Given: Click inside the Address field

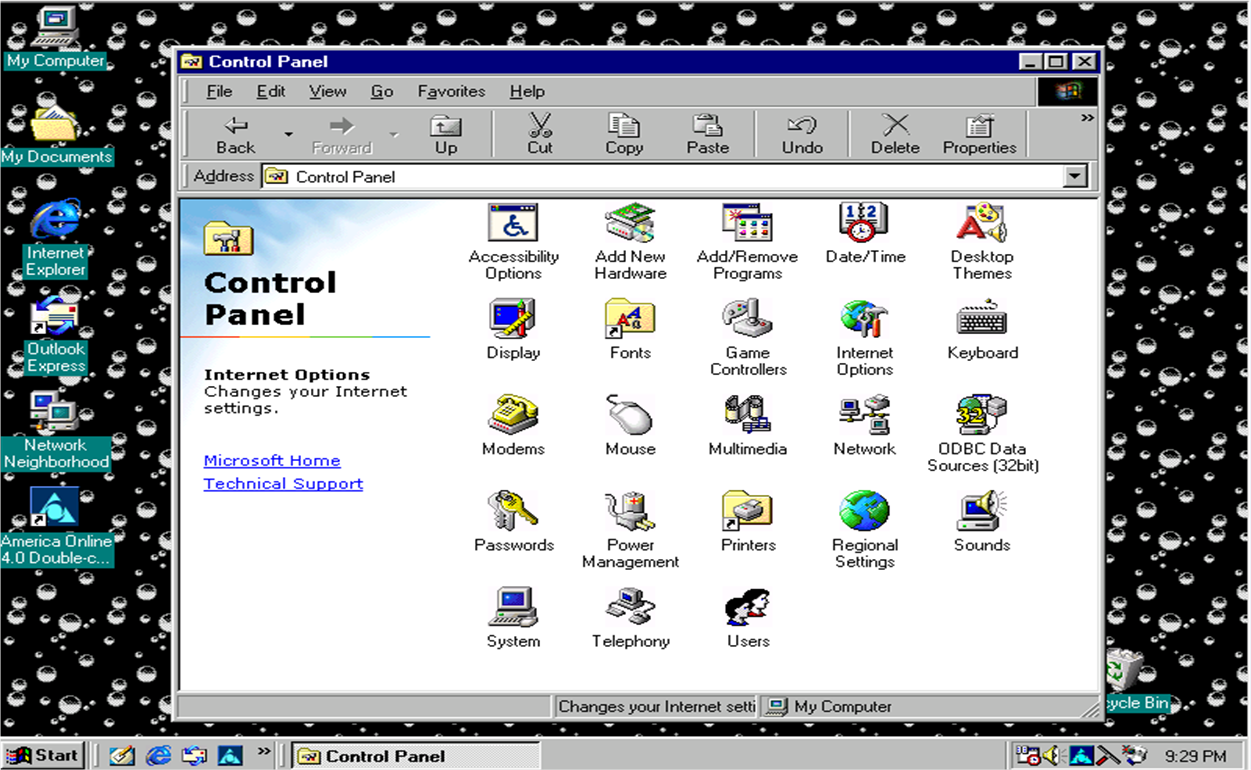Looking at the screenshot, I should [x=662, y=177].
